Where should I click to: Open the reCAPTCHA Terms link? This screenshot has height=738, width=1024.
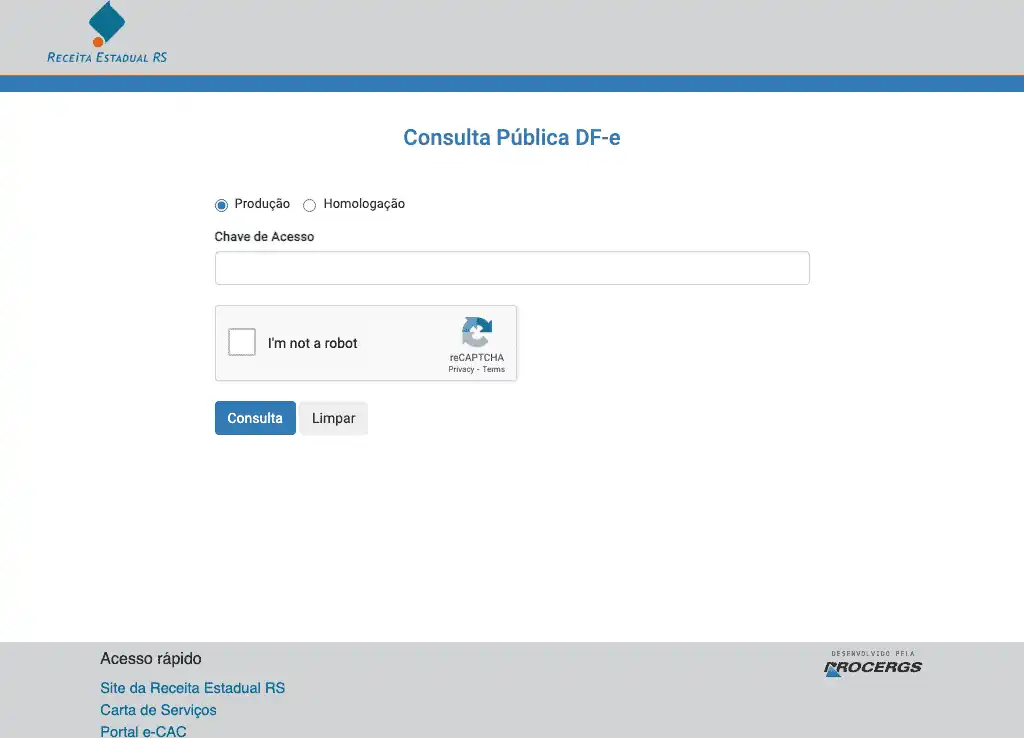point(494,370)
